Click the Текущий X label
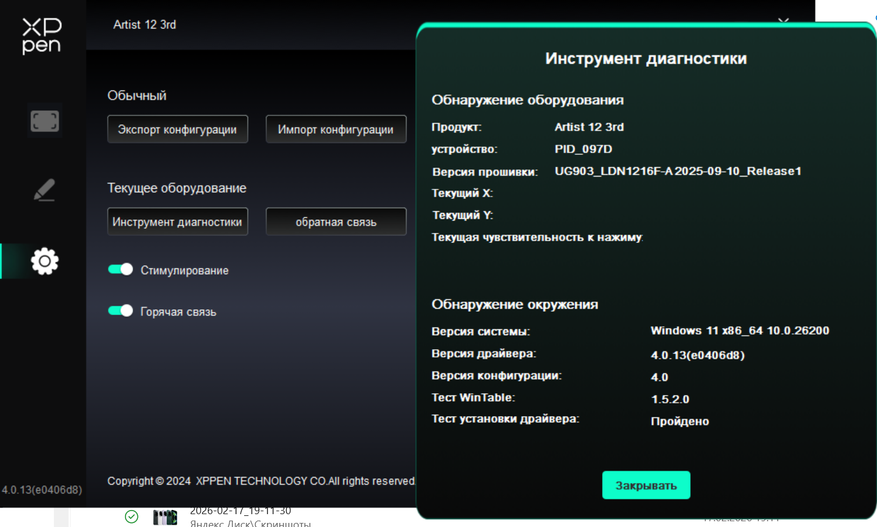 pos(462,193)
